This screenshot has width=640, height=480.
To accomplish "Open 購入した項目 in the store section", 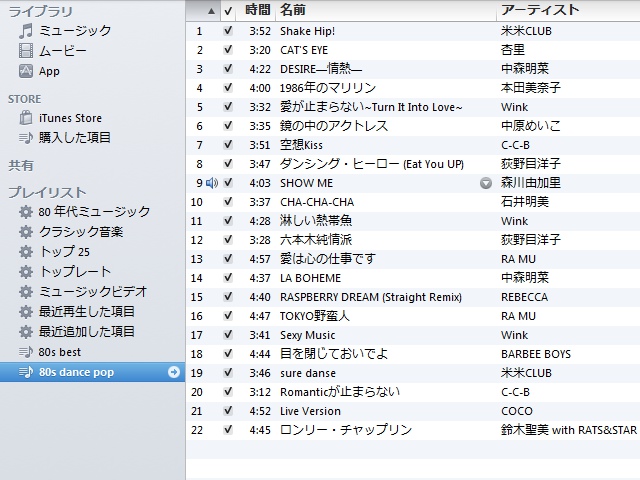I will click(x=74, y=138).
